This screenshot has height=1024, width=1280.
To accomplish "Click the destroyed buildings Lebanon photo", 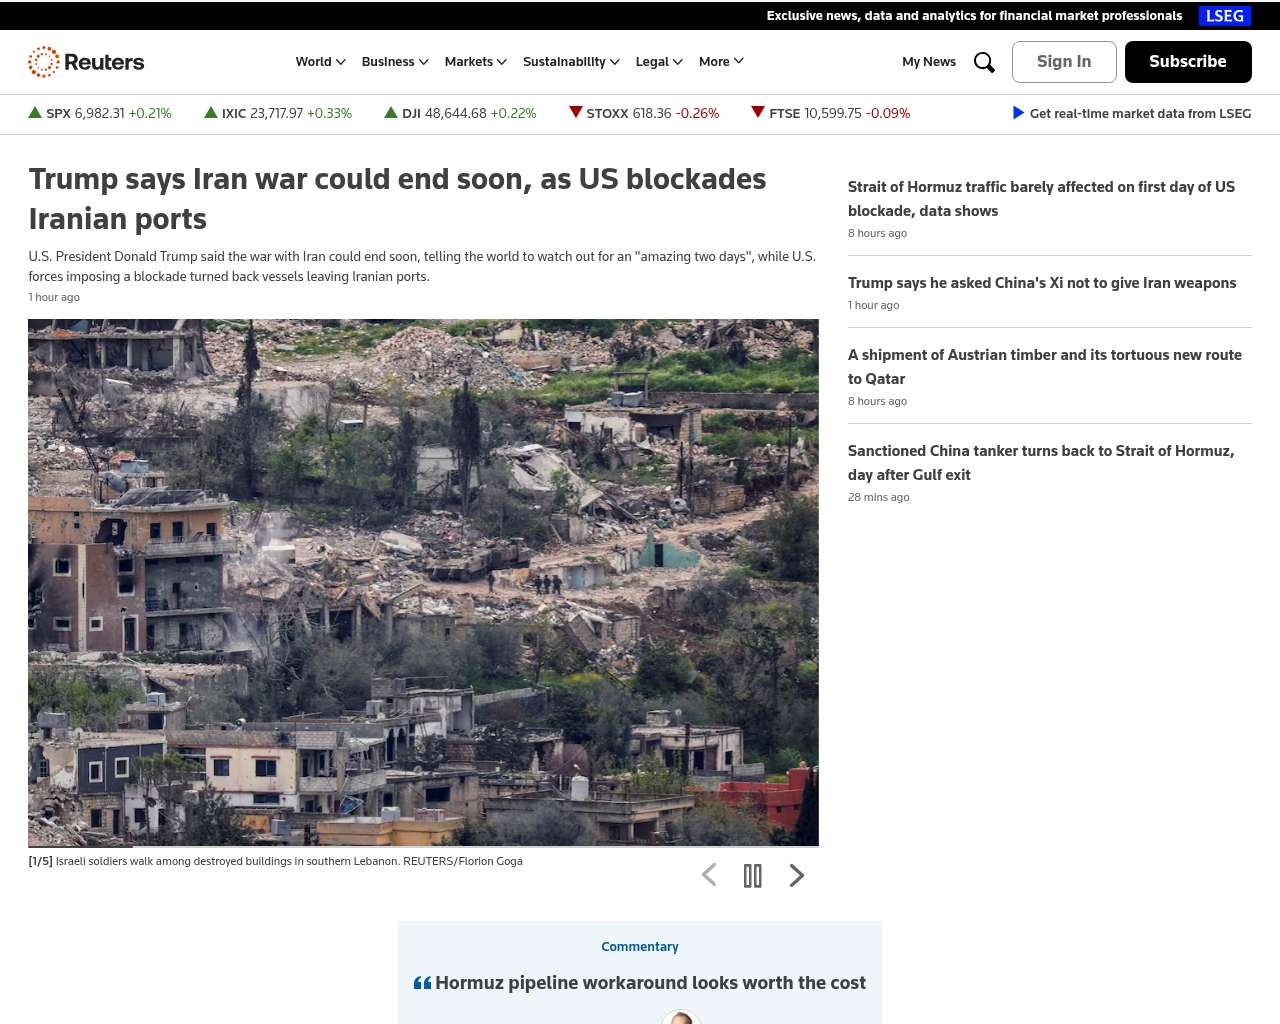I will pyautogui.click(x=423, y=583).
